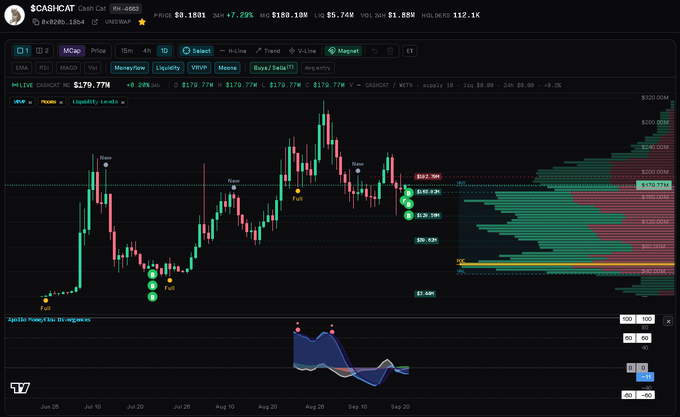Click the Sep 20 date axis label

click(400, 407)
